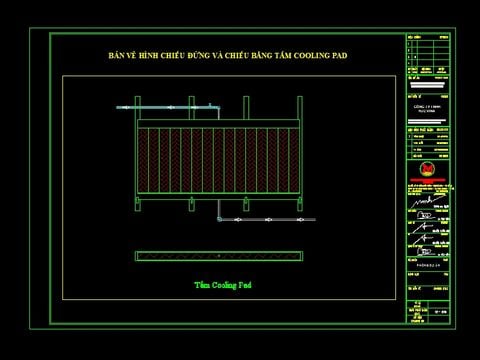Select the bottom-left support bracket of frame
This screenshot has height=360, width=480.
(138, 204)
